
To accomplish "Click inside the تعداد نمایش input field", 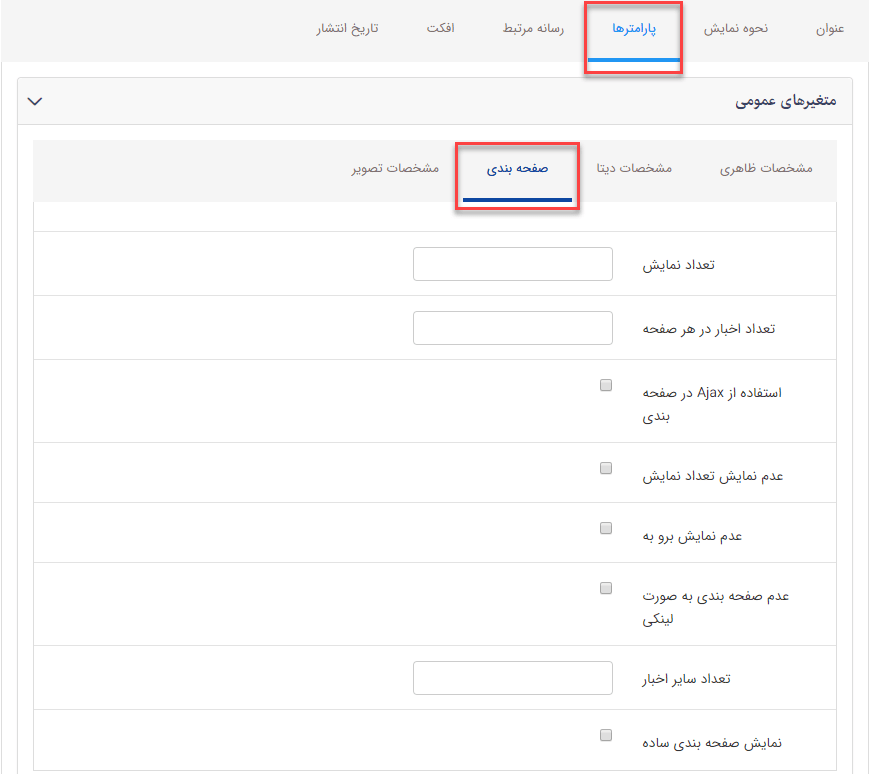I will (512, 263).
